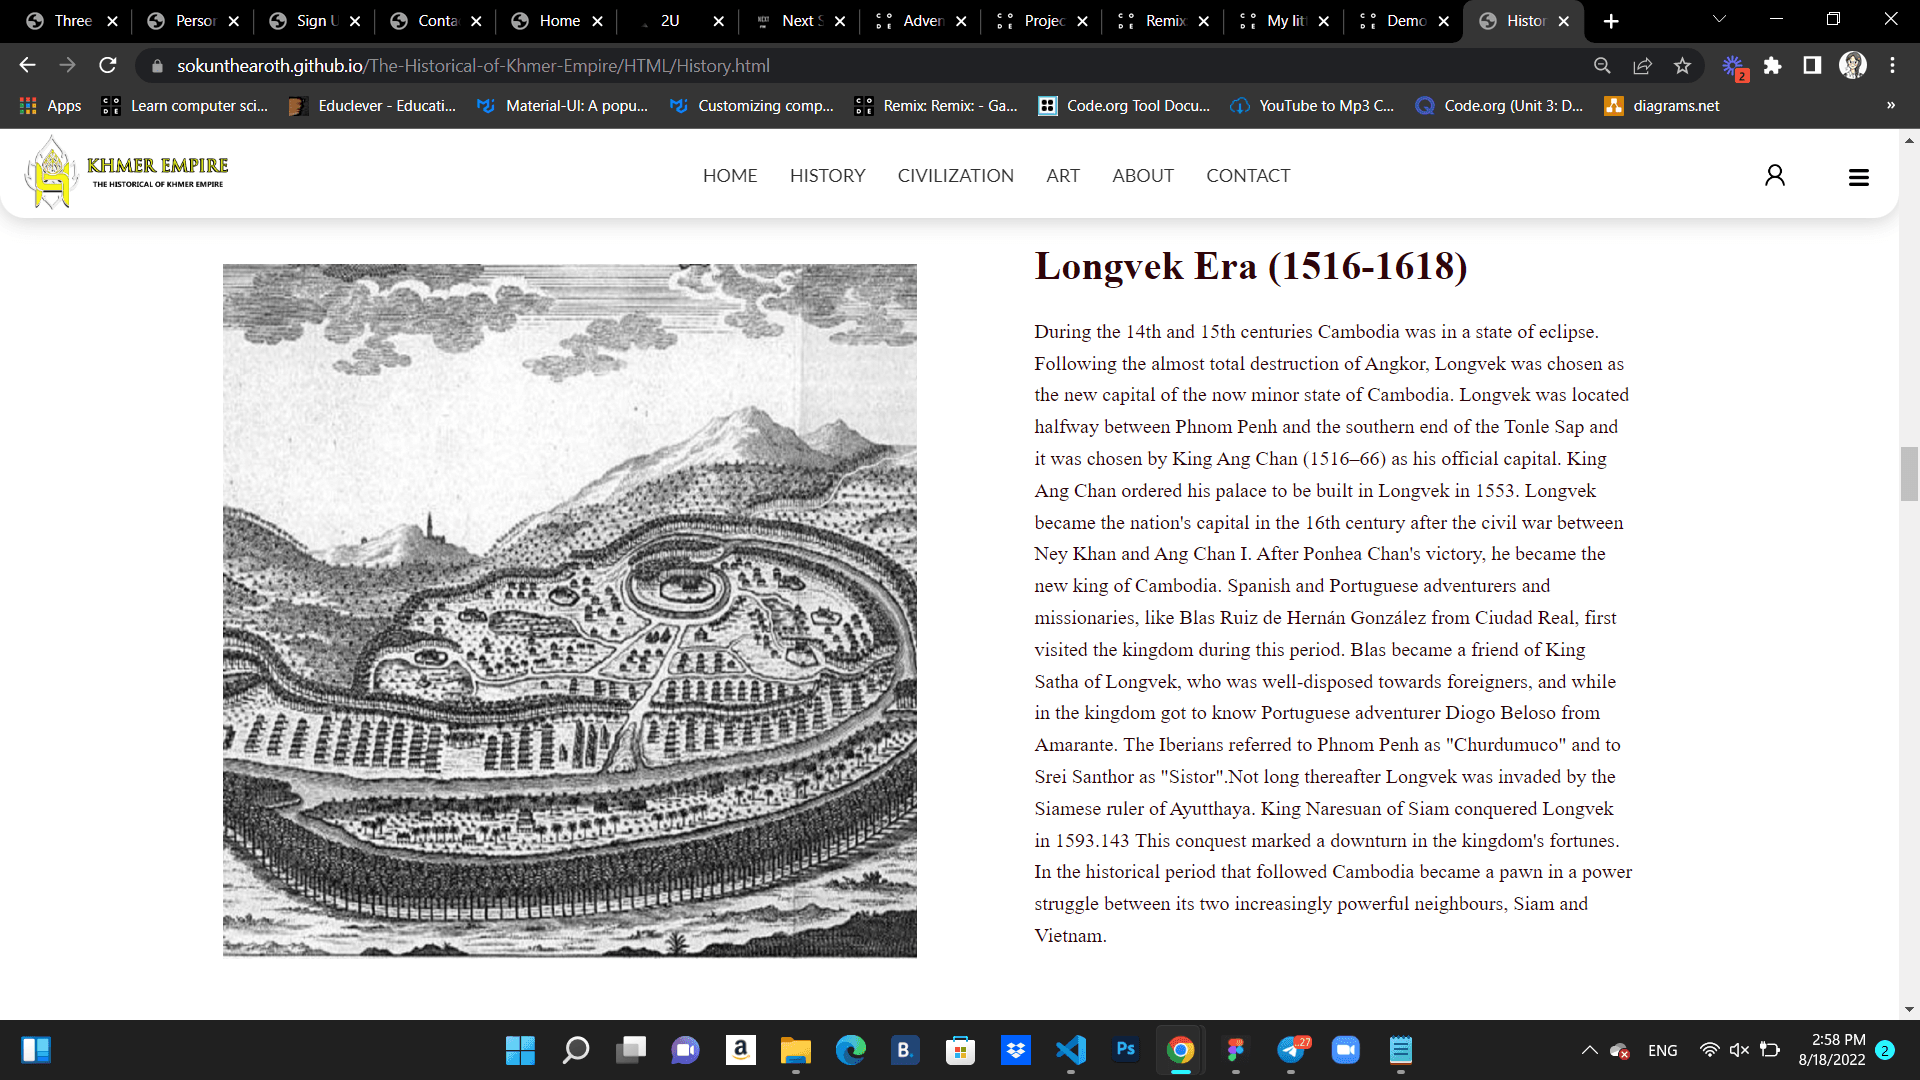Reload the page
Image resolution: width=1920 pixels, height=1080 pixels.
point(108,65)
